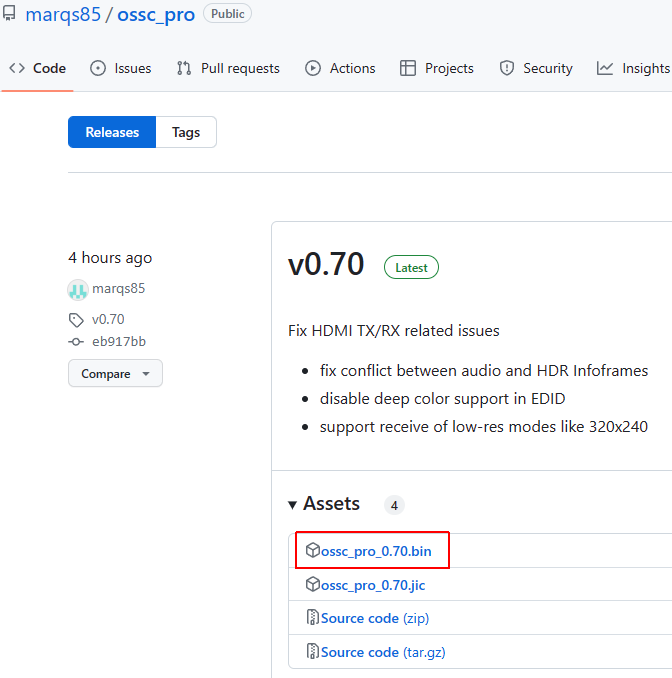Open the Projects tab
This screenshot has width=672, height=678.
(x=437, y=68)
